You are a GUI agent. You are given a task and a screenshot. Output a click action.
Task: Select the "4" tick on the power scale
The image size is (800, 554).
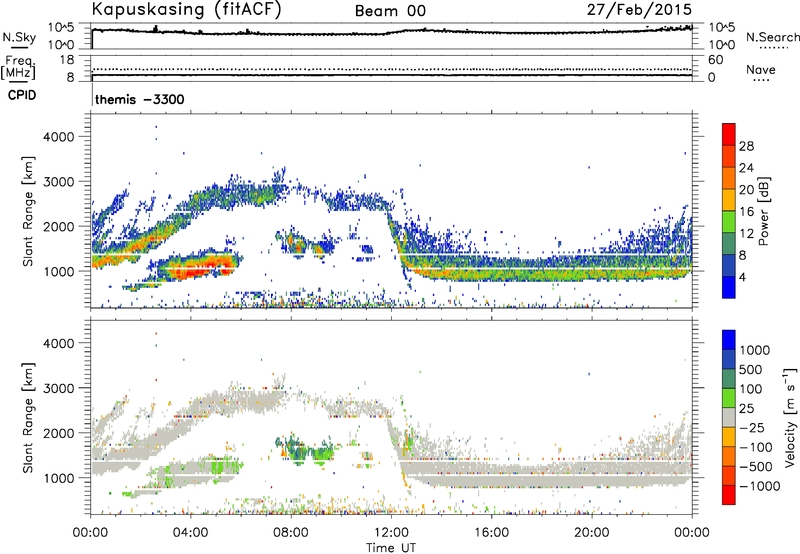(x=742, y=277)
